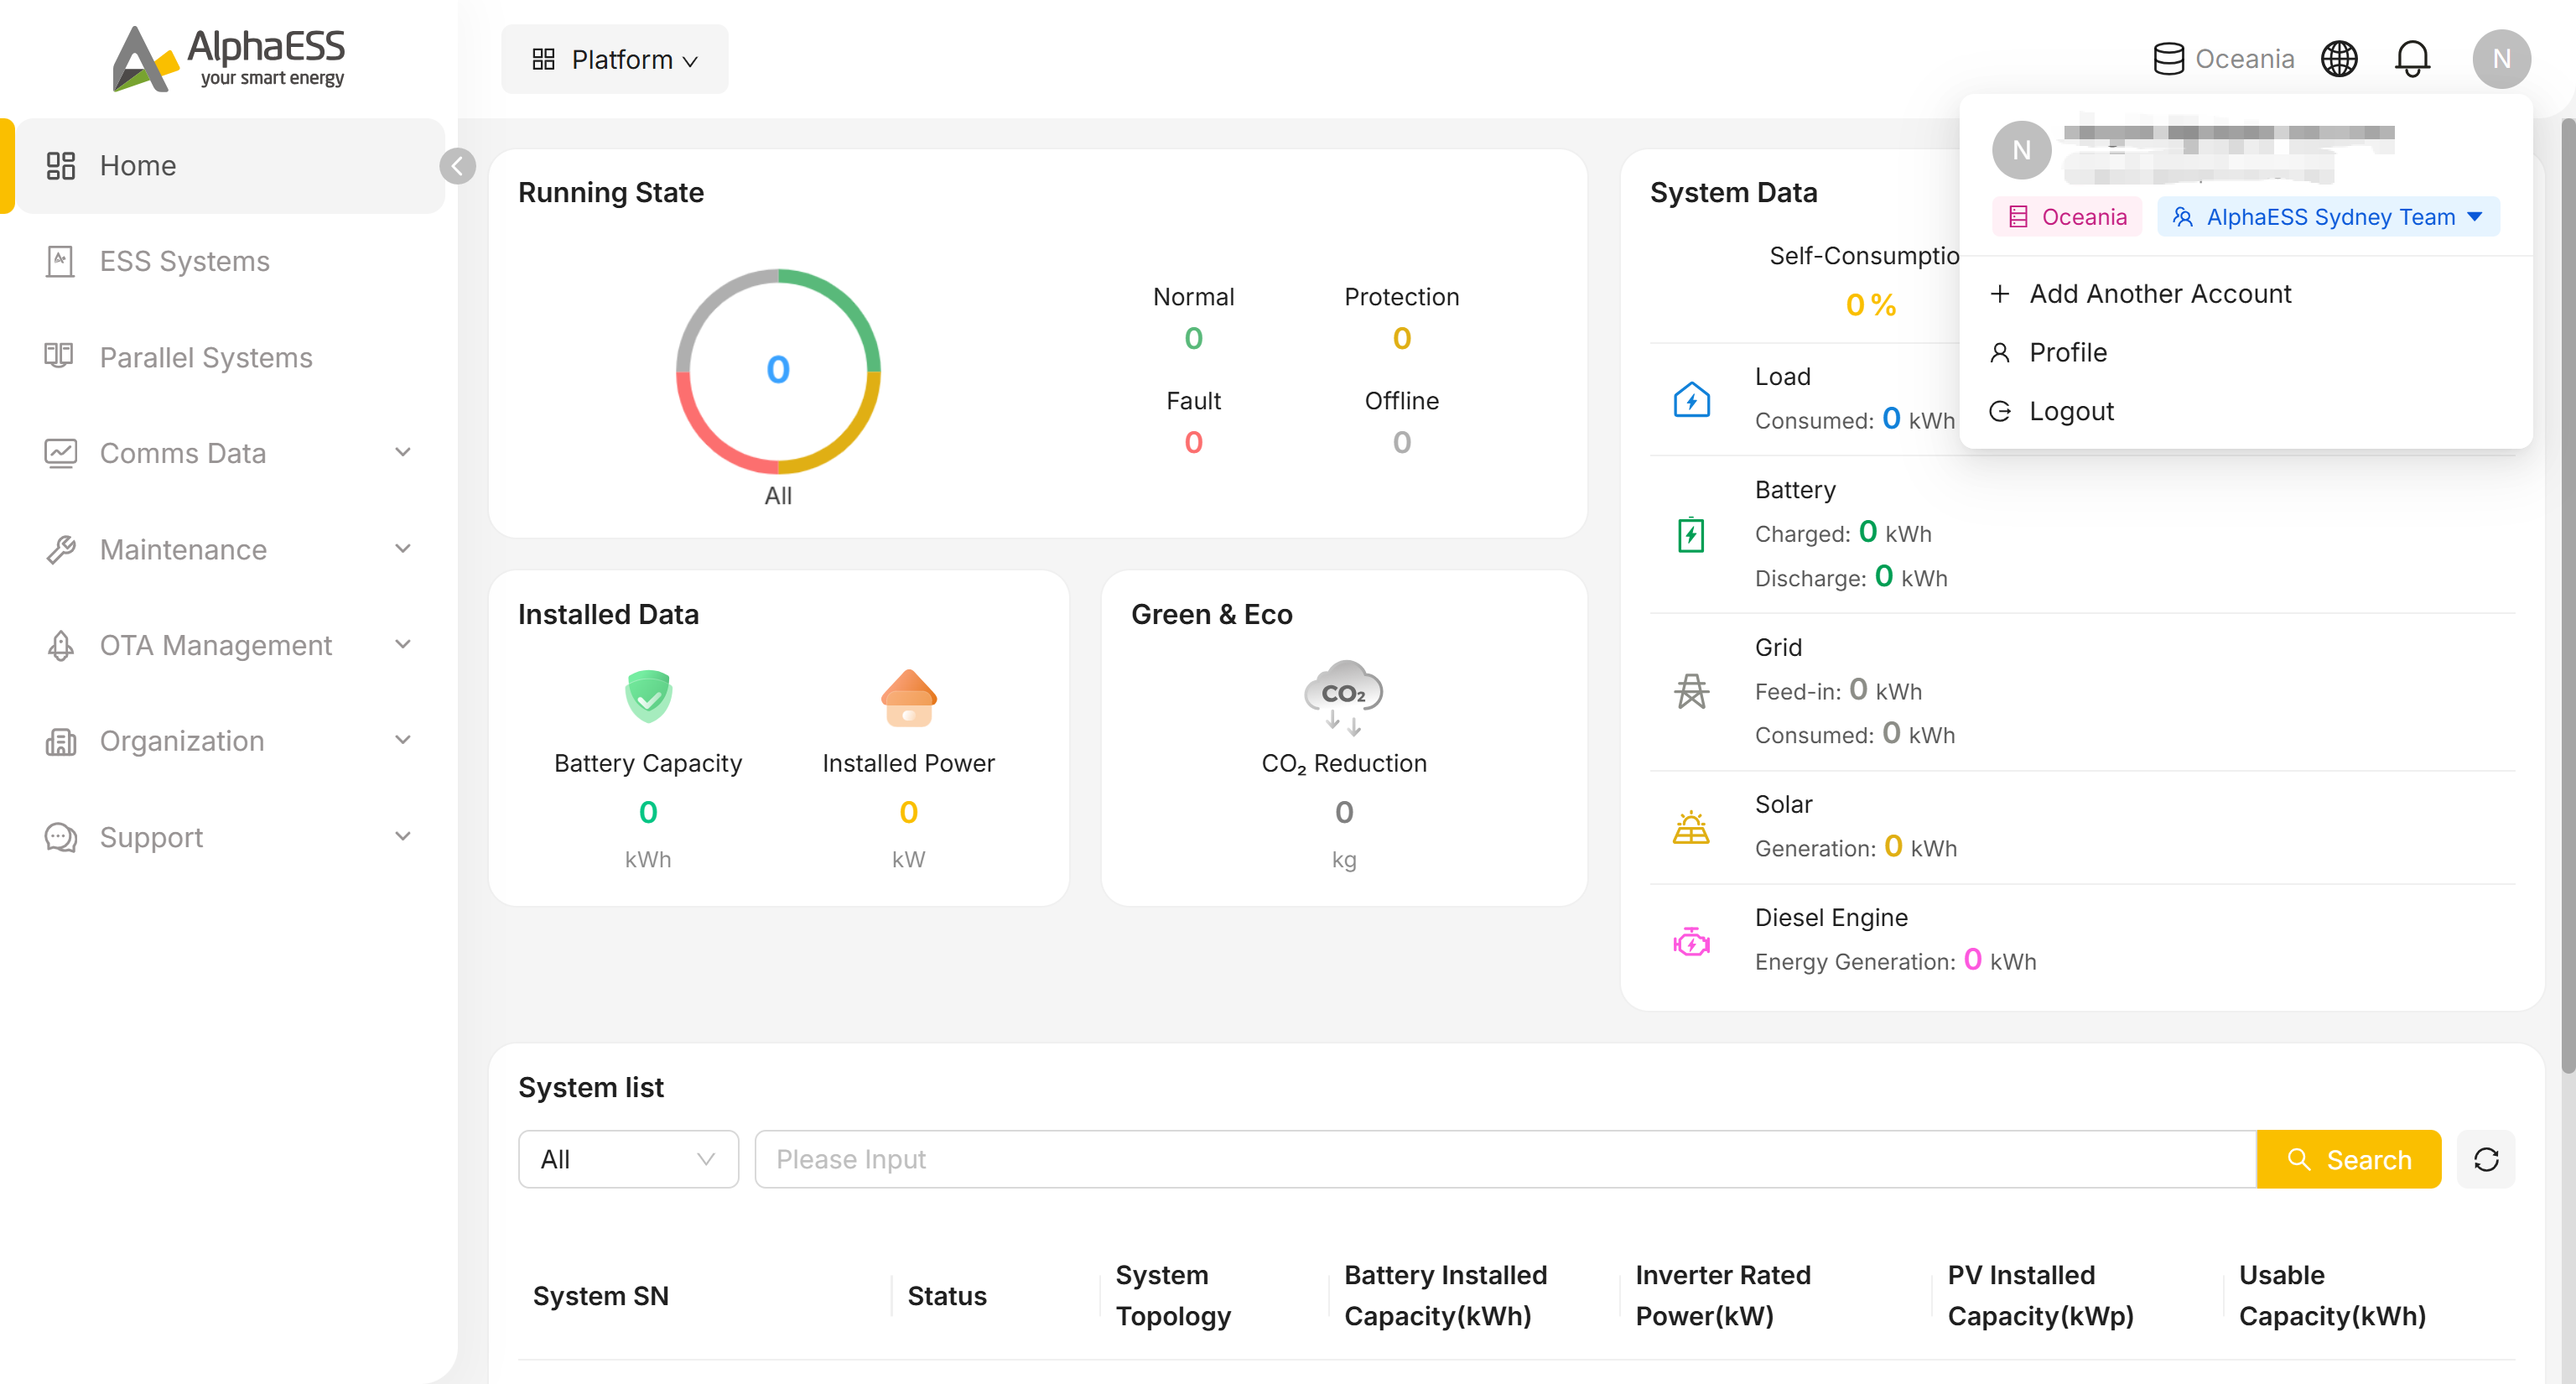Click the Battery Installed Capacity(kWh) column header
The width and height of the screenshot is (2576, 1384).
(1444, 1295)
